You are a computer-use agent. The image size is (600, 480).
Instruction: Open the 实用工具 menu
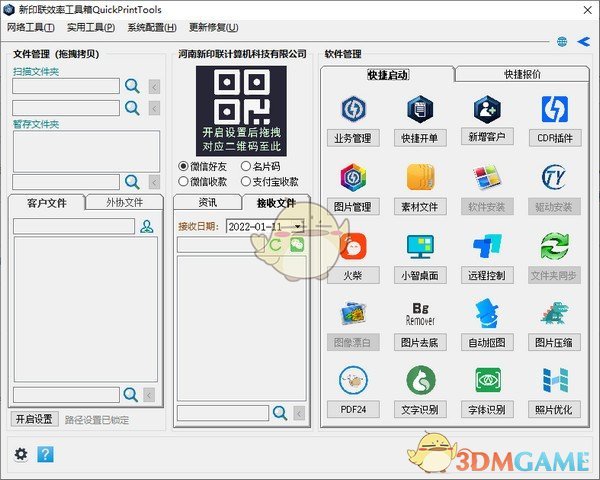coord(91,28)
